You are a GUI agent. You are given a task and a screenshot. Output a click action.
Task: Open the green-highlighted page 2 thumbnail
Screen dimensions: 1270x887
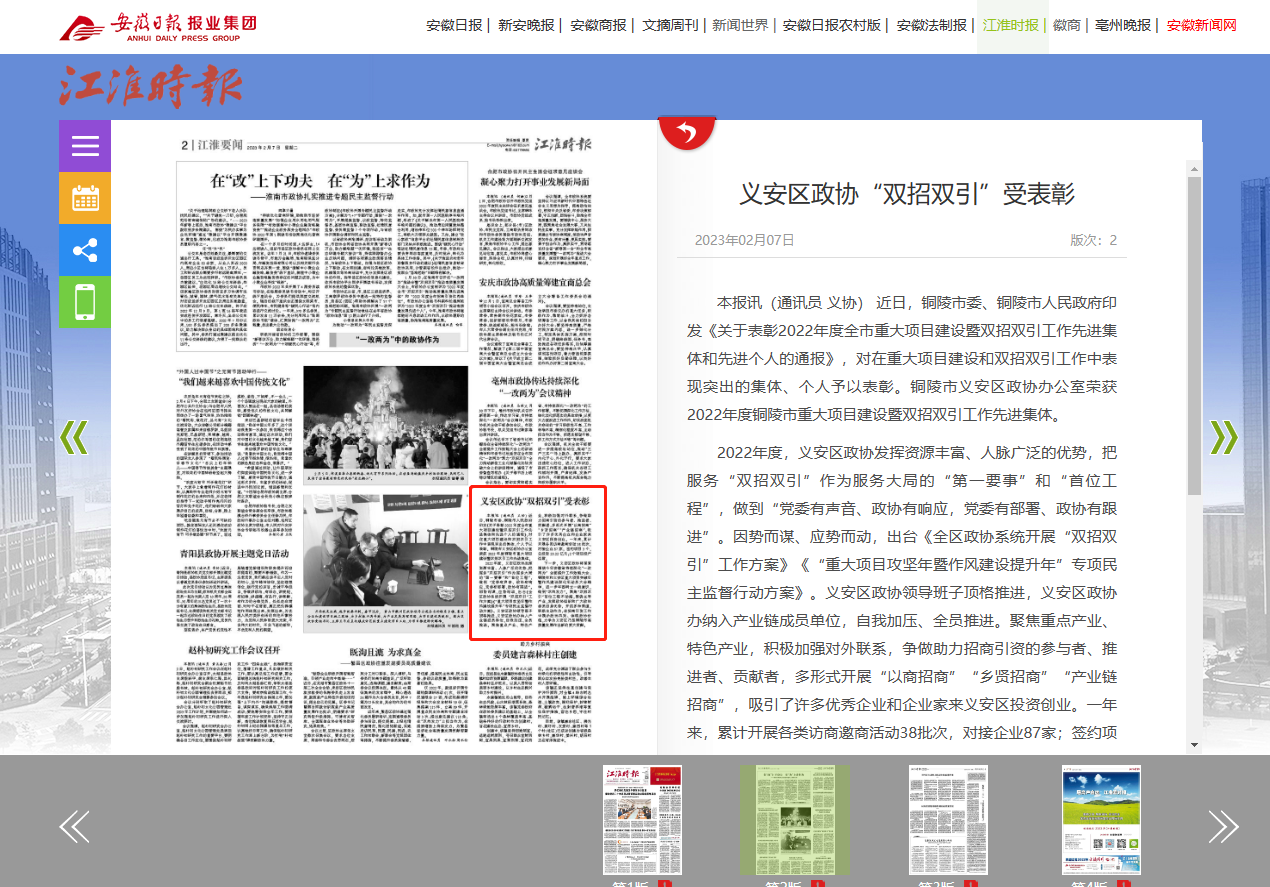point(795,820)
